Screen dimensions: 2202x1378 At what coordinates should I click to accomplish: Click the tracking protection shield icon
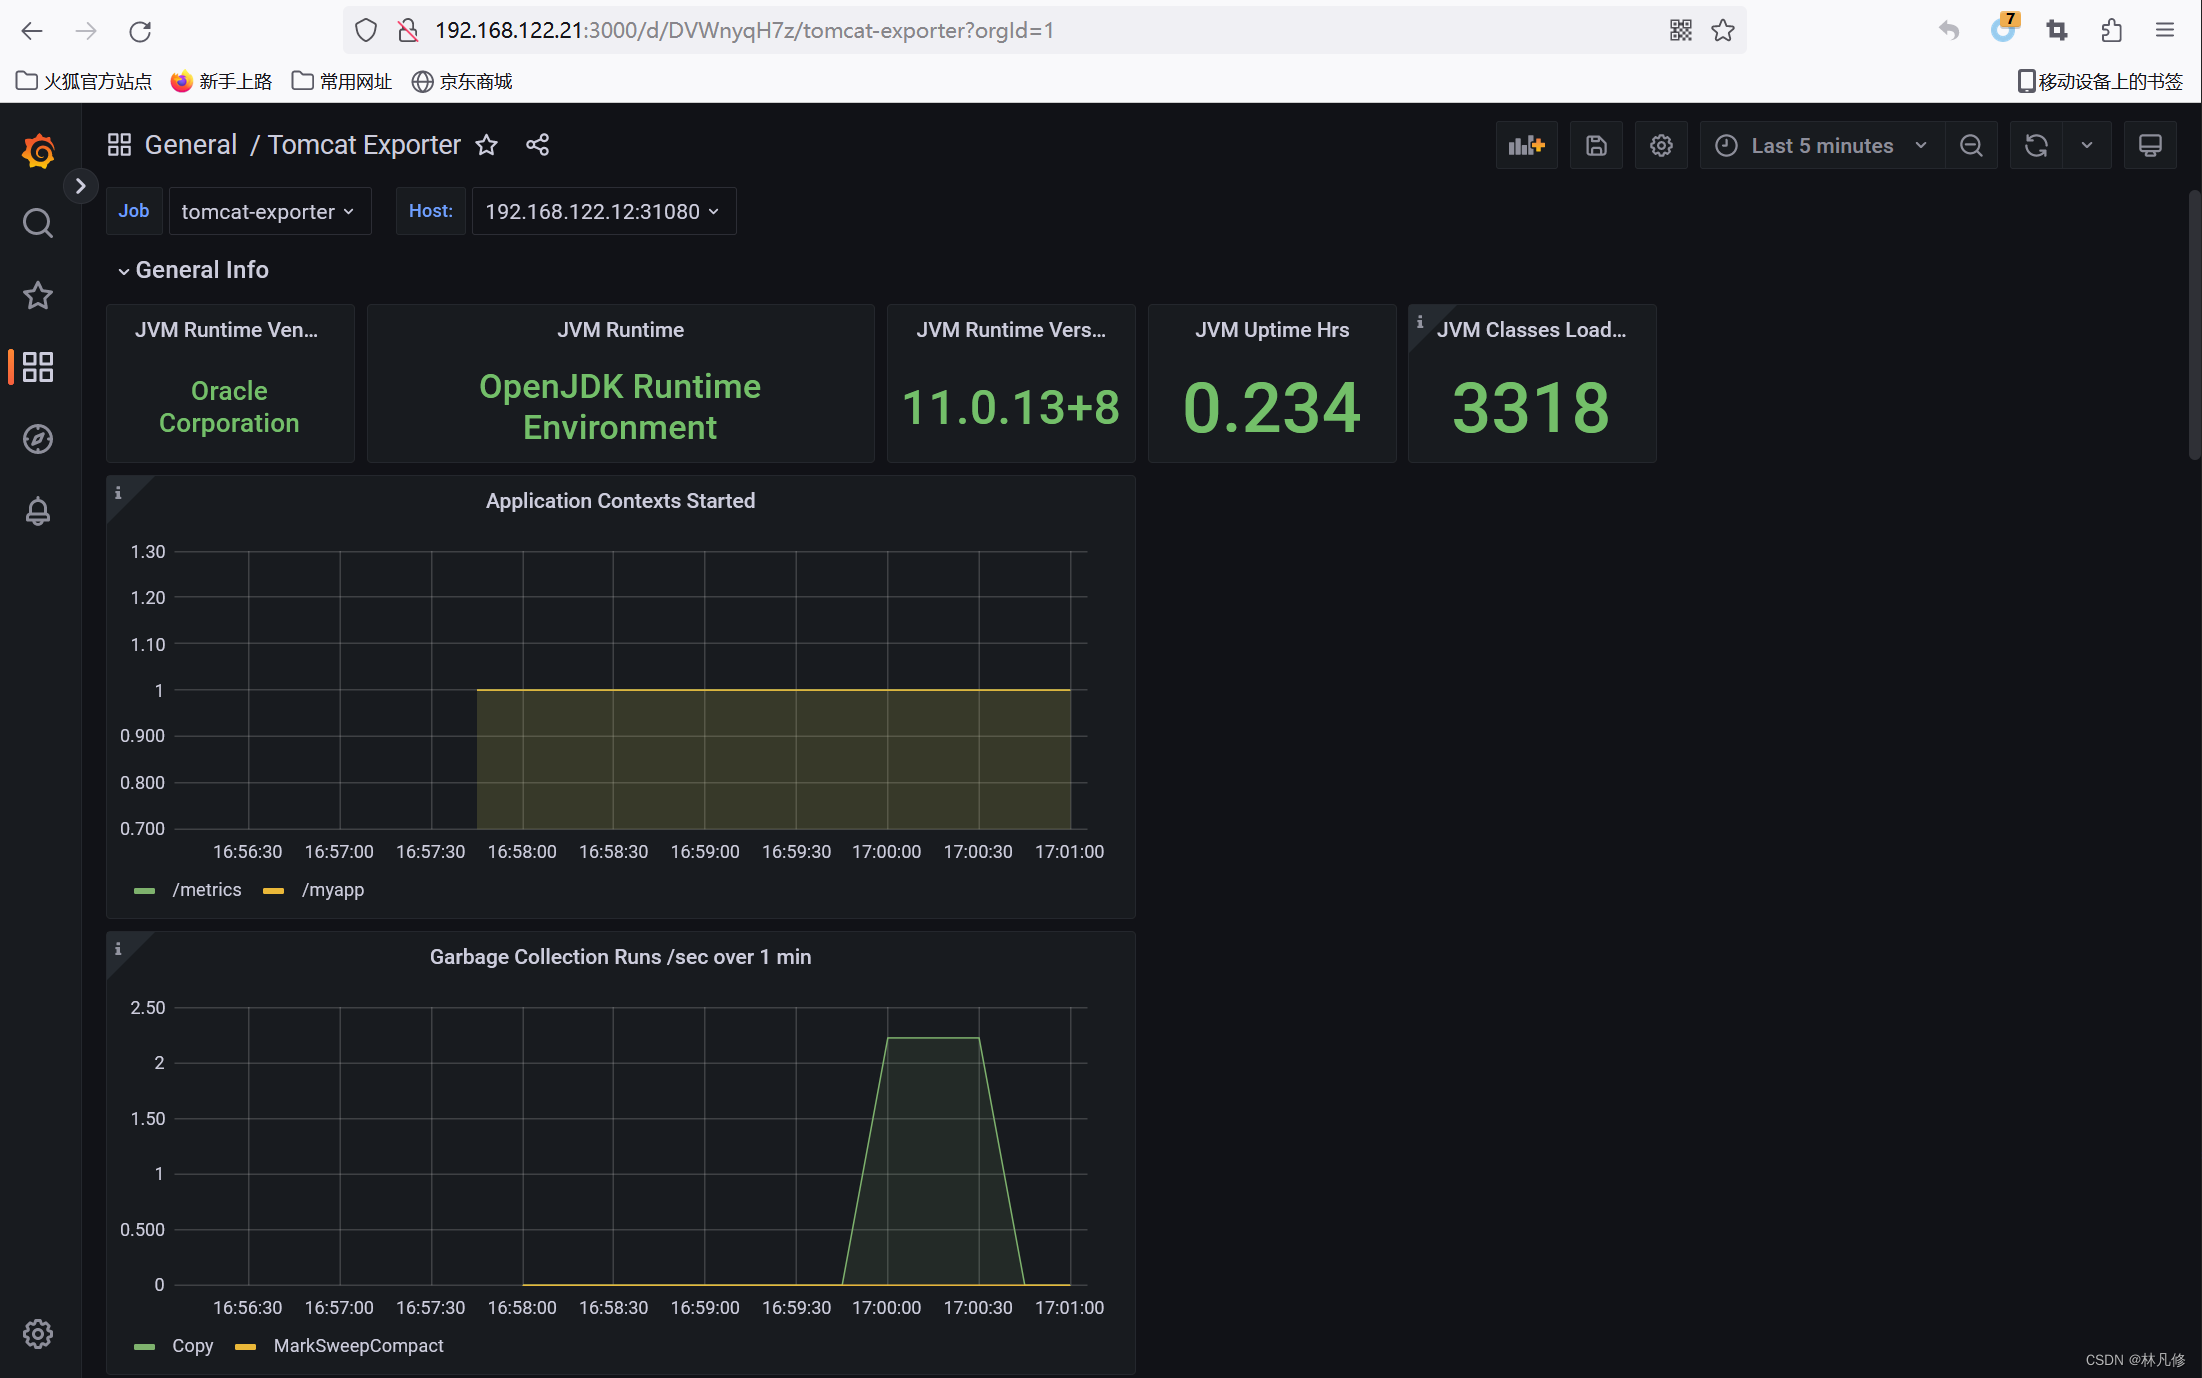pos(366,31)
